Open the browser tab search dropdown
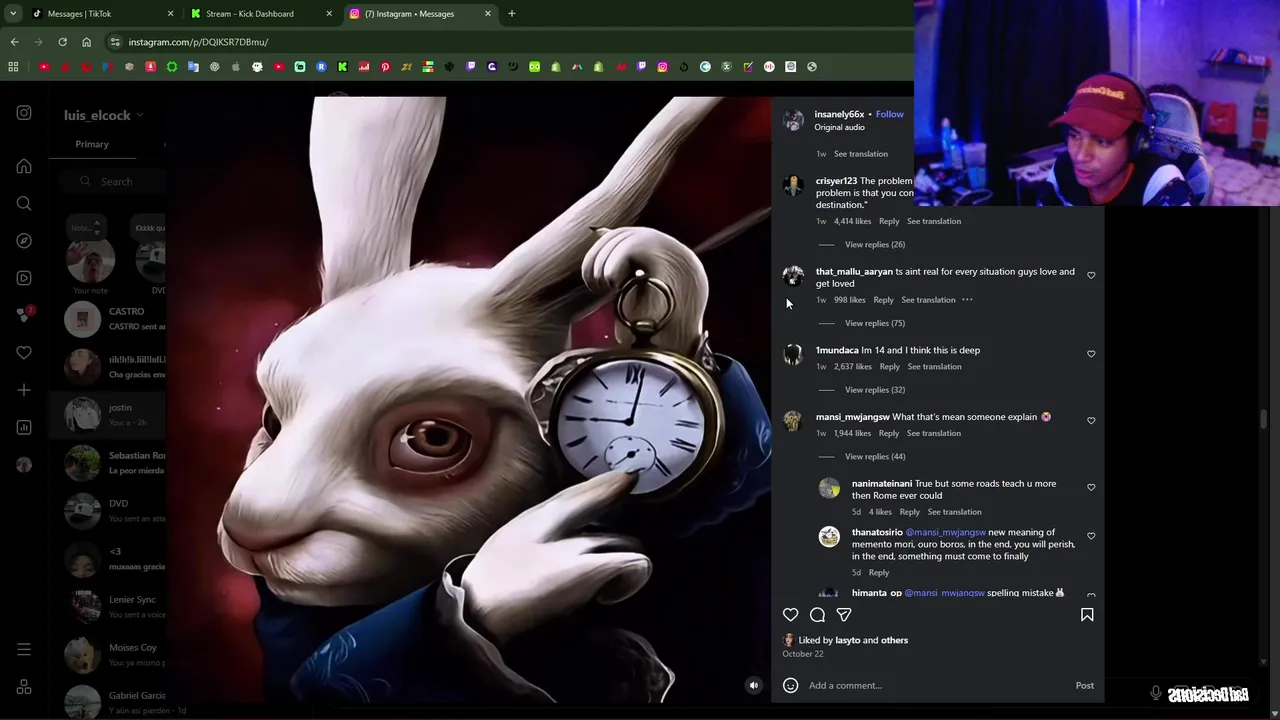Image resolution: width=1280 pixels, height=720 pixels. coord(13,14)
